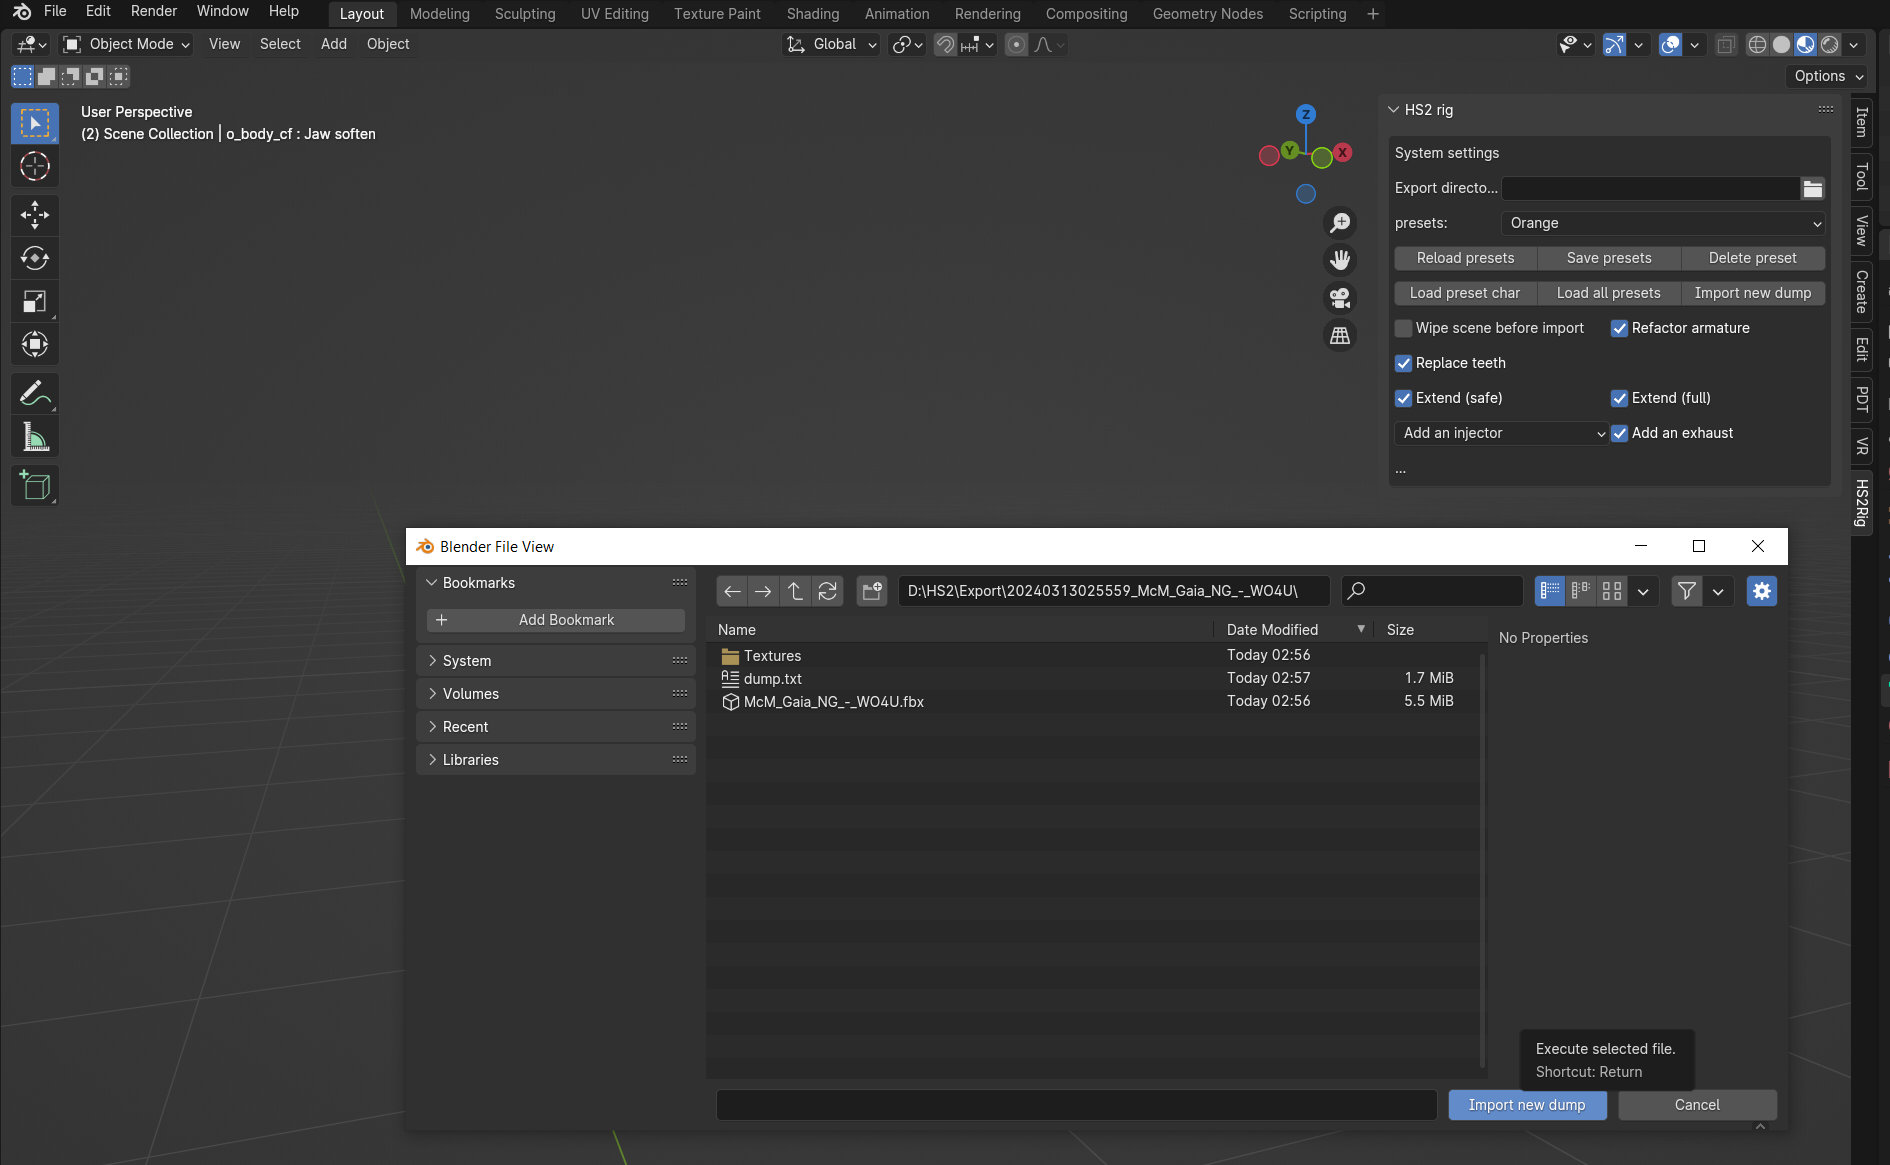Screen dimensions: 1890x1165
Task: Uncheck Extend (full)
Action: pyautogui.click(x=1620, y=398)
